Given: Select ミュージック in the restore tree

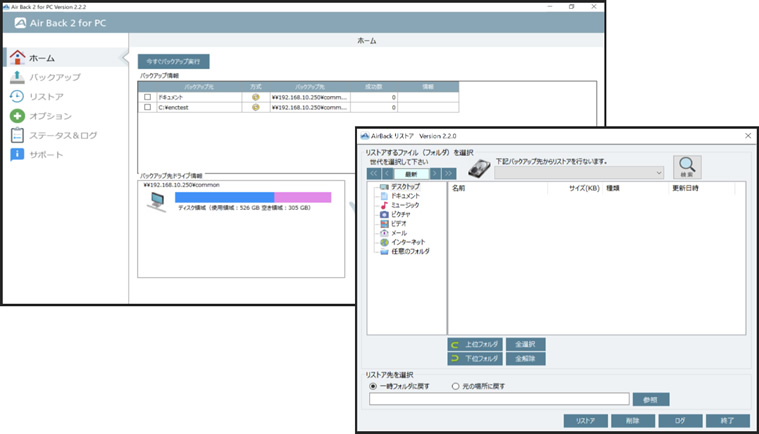Looking at the screenshot, I should (405, 205).
